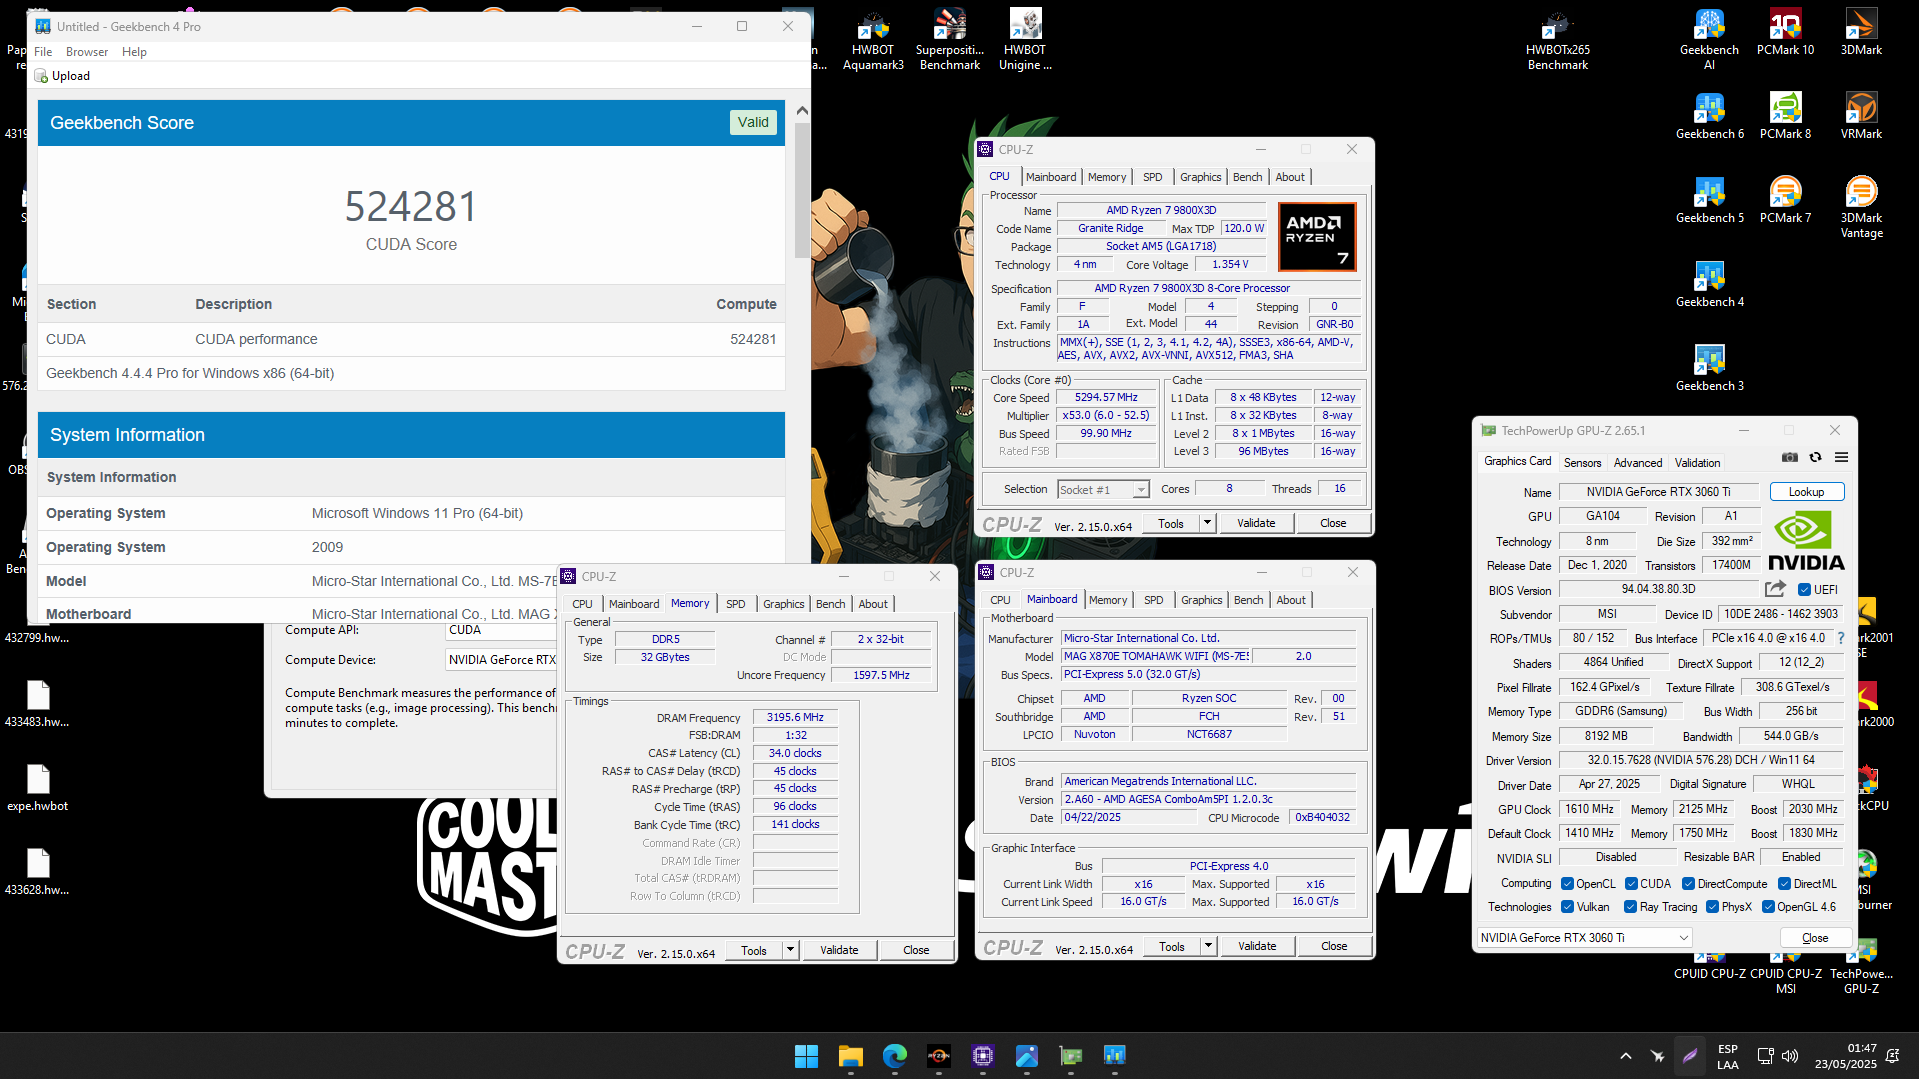The height and width of the screenshot is (1079, 1919).
Task: Click Lookup button in GPU-Z
Action: coord(1806,492)
